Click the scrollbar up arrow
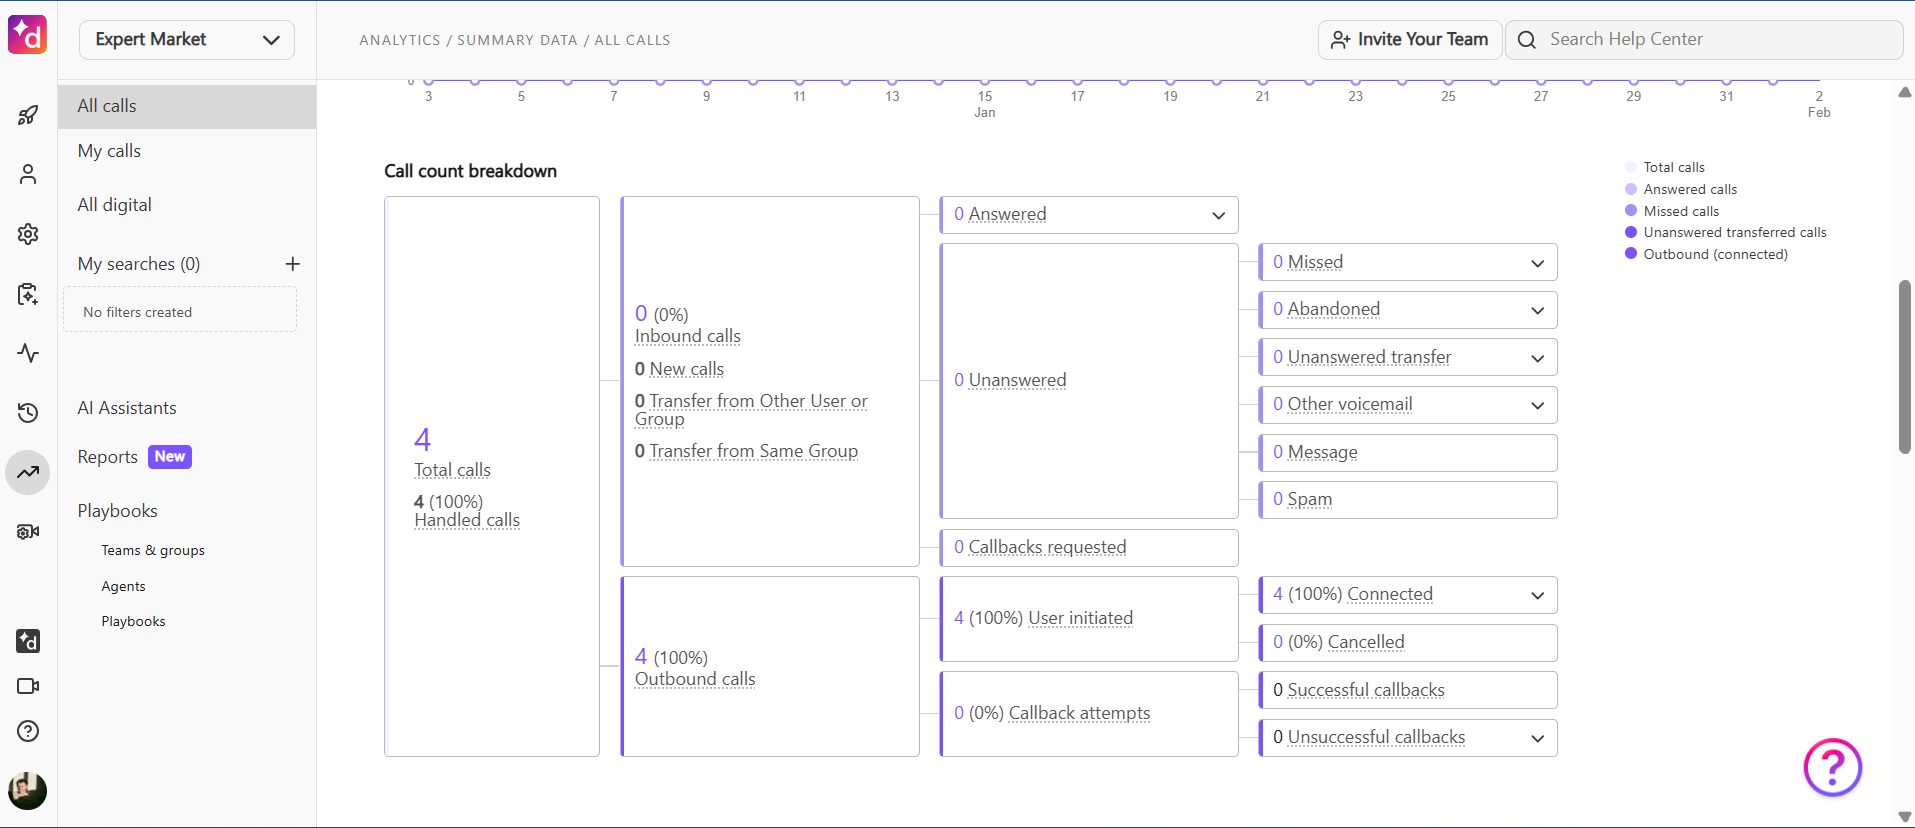Viewport: 1915px width, 828px height. (x=1905, y=92)
